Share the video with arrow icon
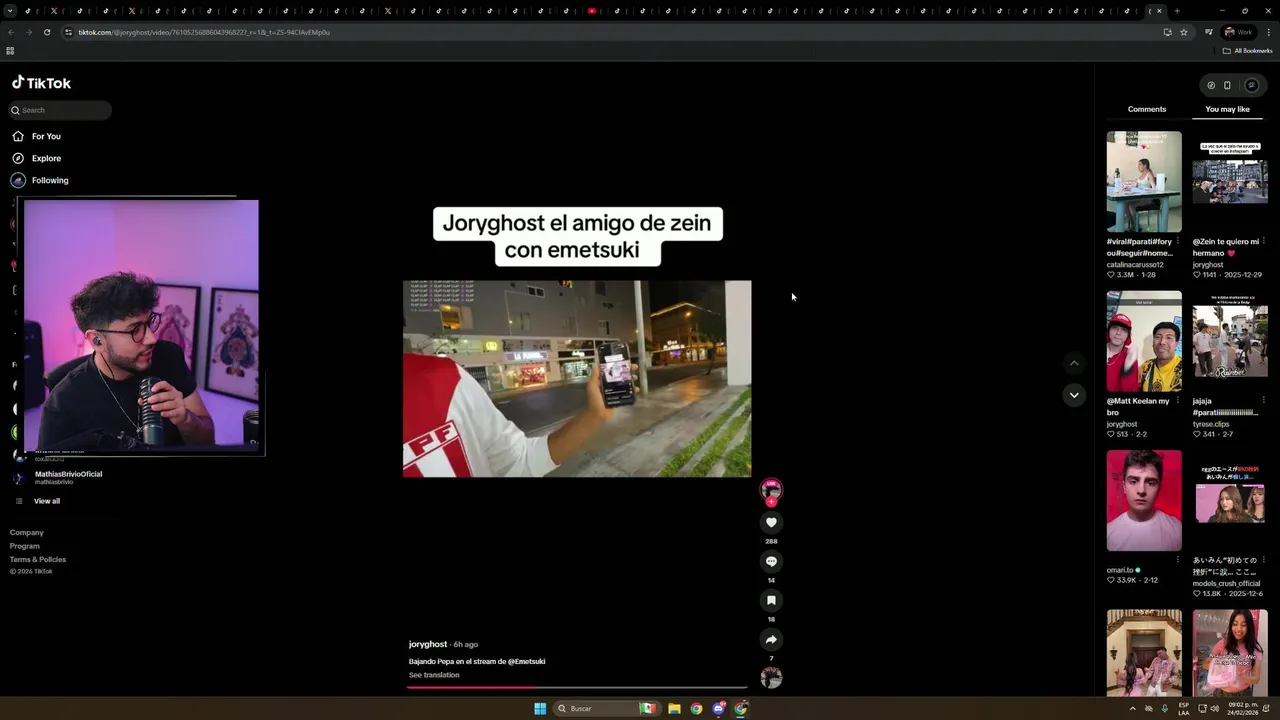 tap(771, 639)
